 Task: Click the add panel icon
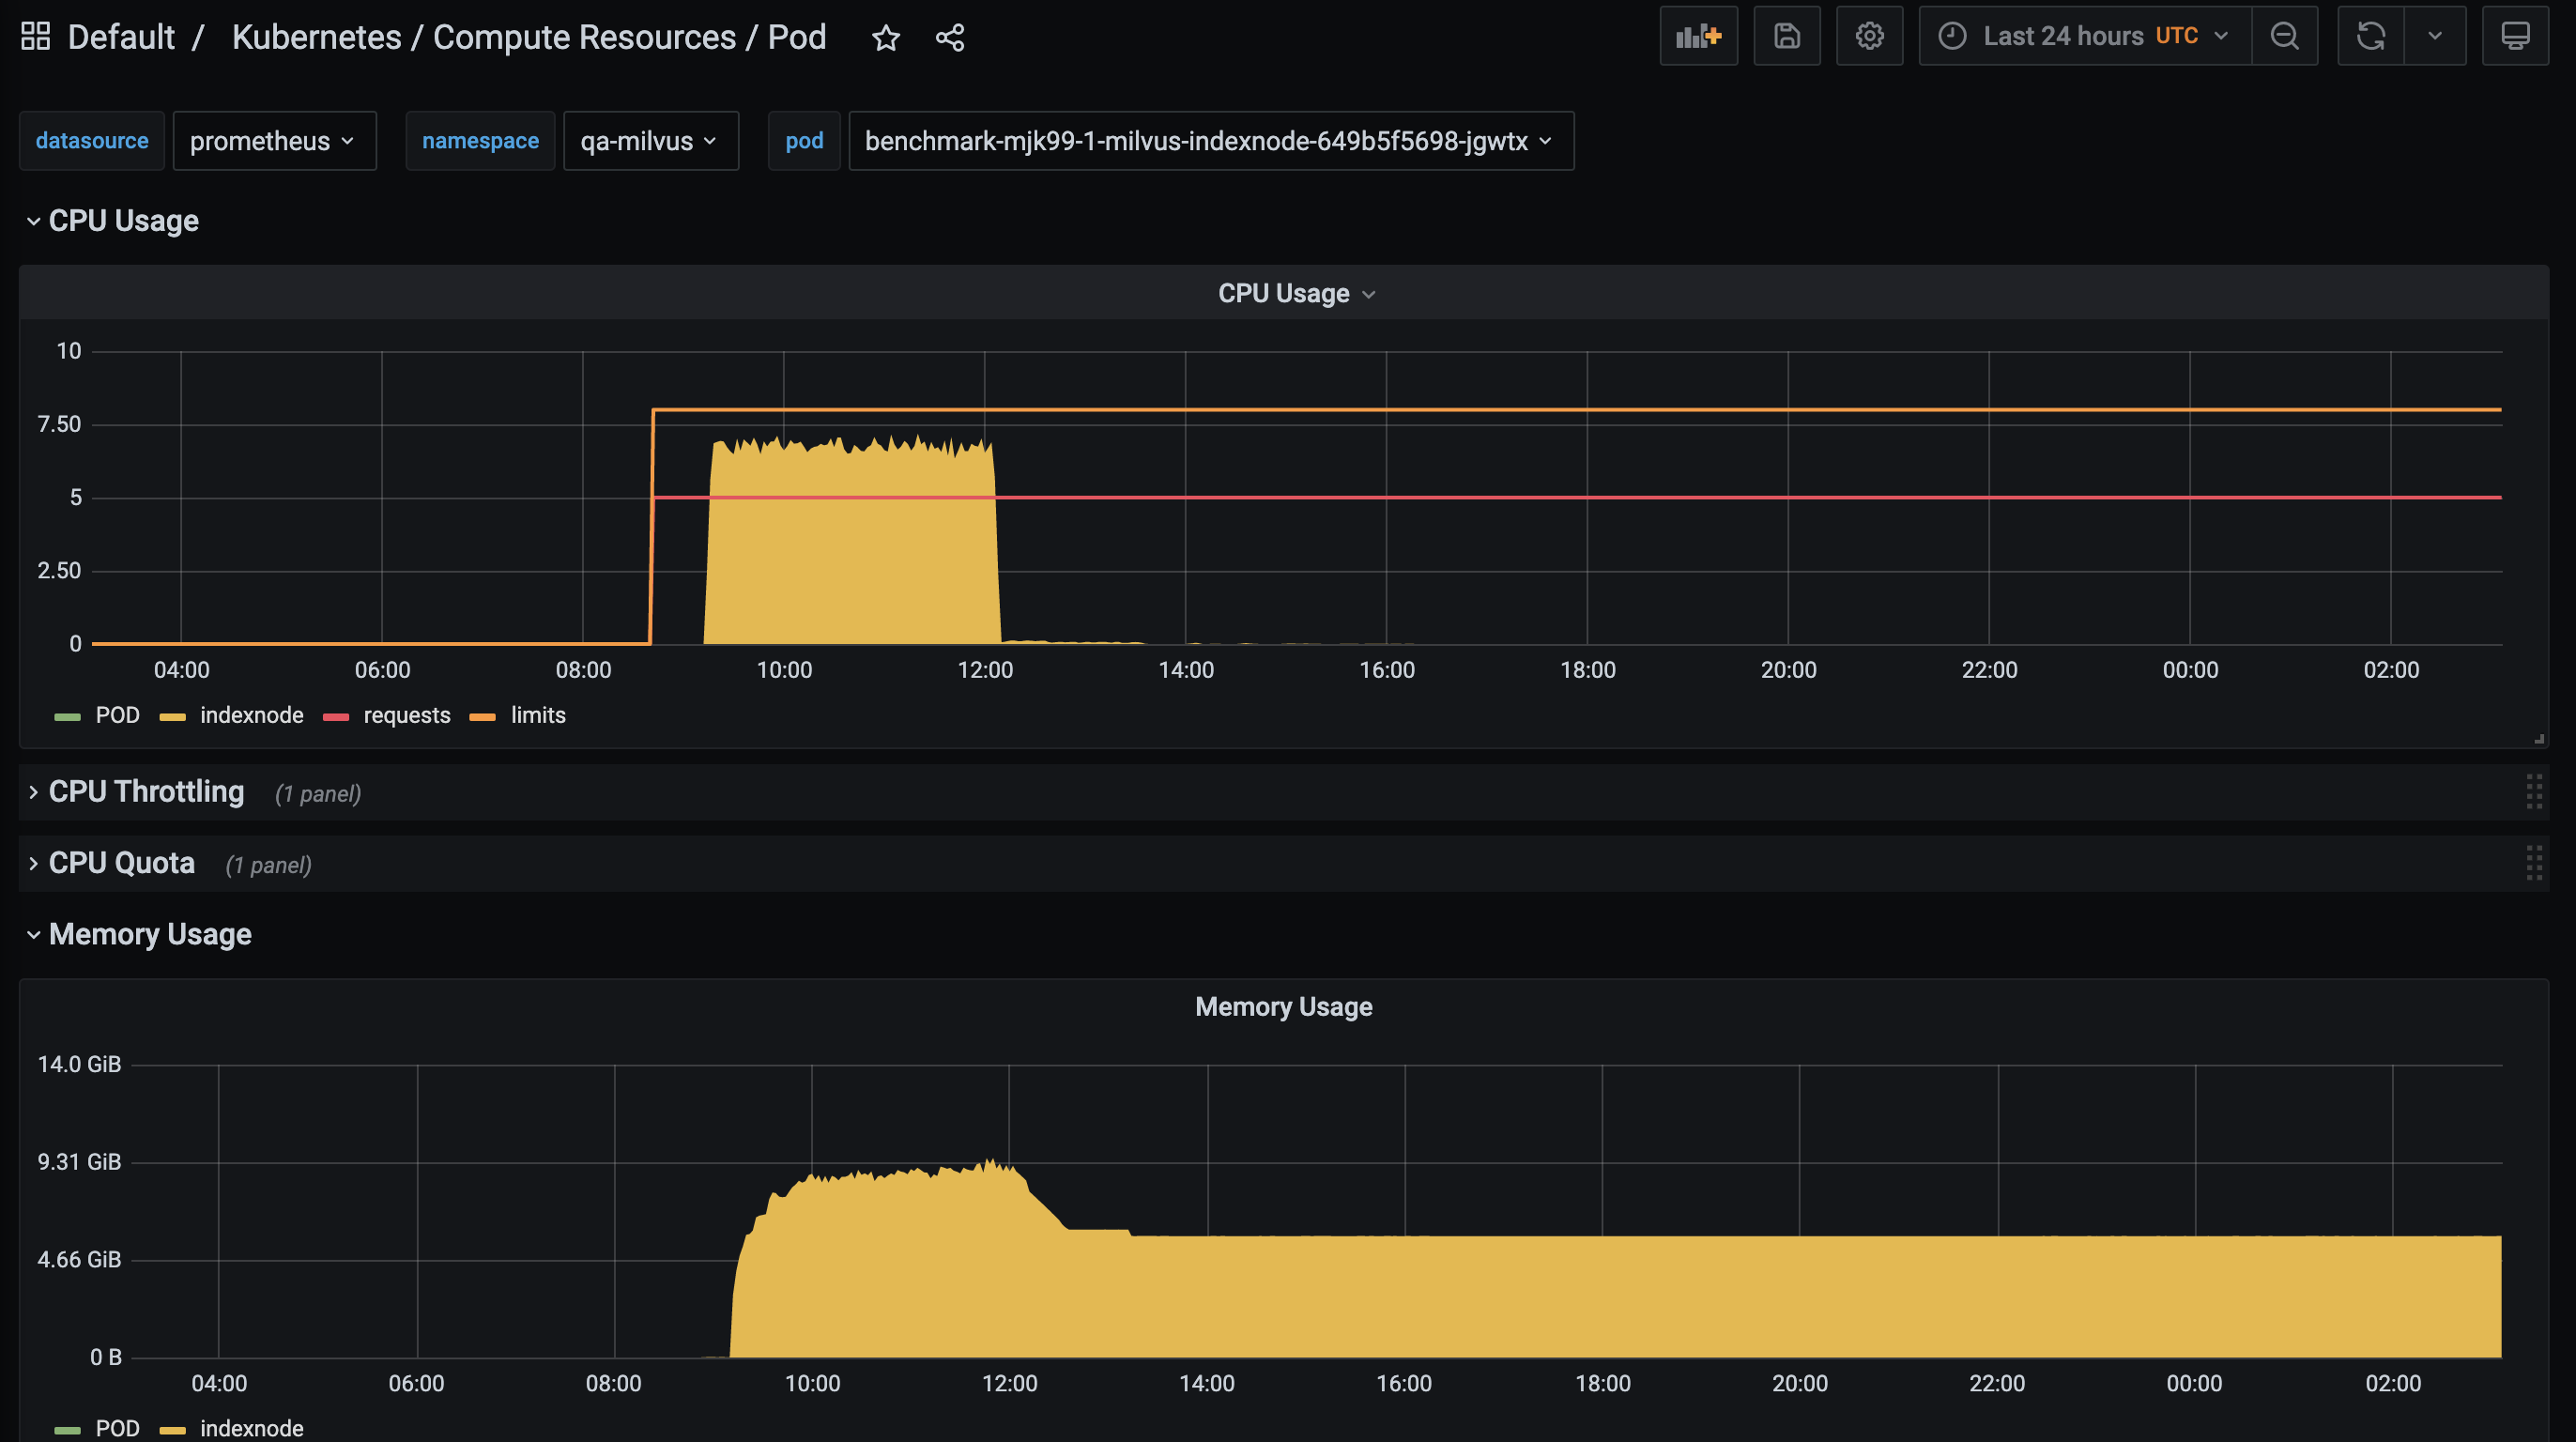click(x=1698, y=36)
